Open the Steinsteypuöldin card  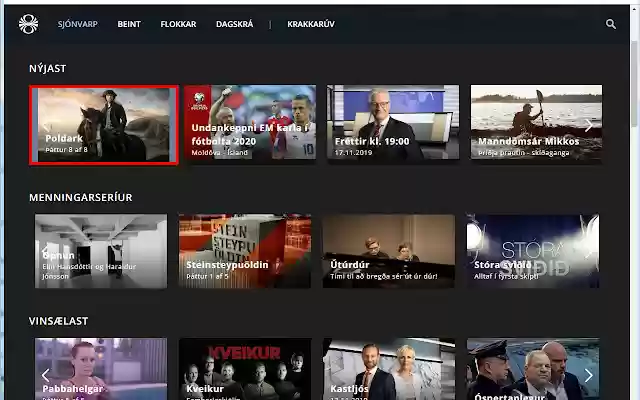coord(245,251)
